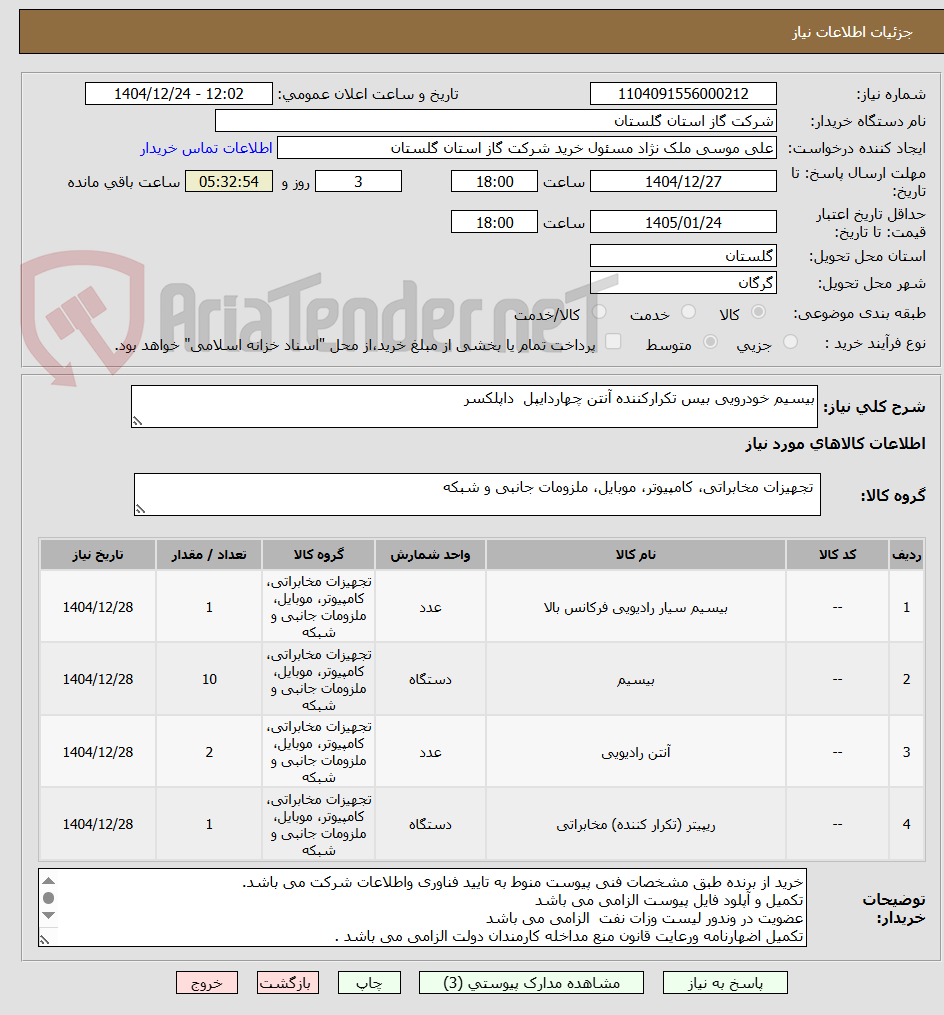Open the اطلاعات تماس خریدار link
The image size is (944, 1015).
coord(207,148)
